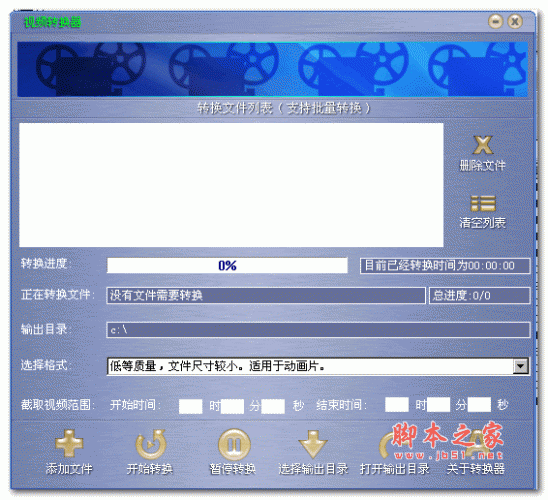The image size is (548, 500).
Task: Click the elapsed time 00:00:00 field
Action: [x=445, y=266]
